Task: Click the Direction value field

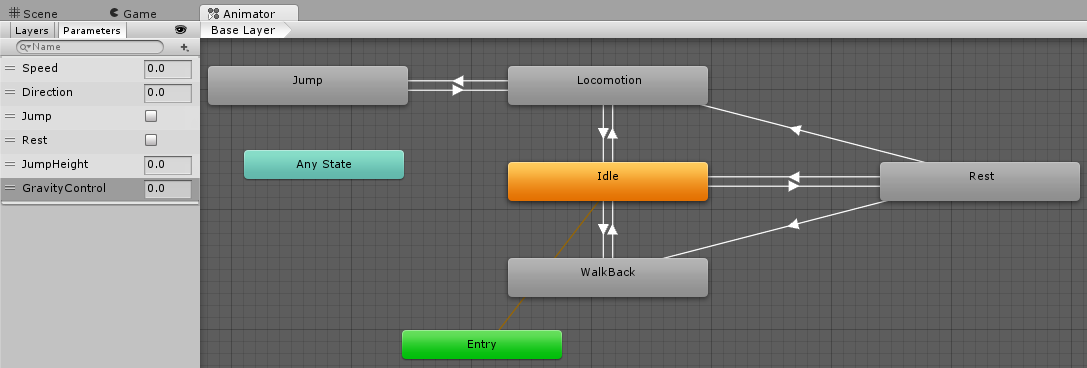Action: (x=168, y=93)
